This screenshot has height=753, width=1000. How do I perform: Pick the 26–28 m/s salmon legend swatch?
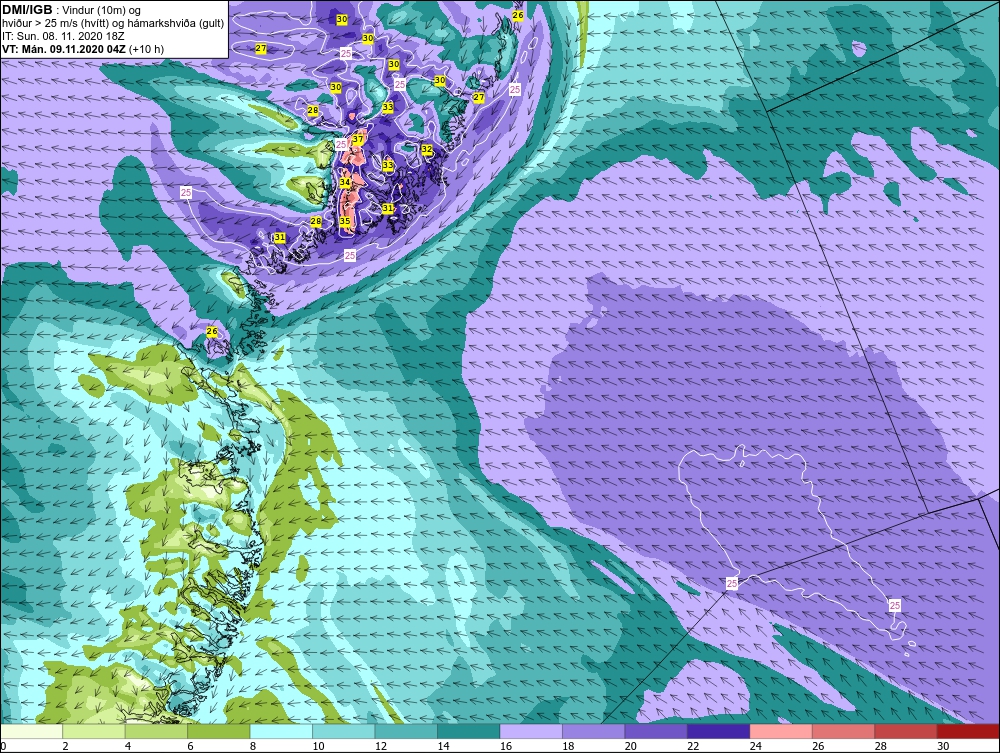(844, 731)
